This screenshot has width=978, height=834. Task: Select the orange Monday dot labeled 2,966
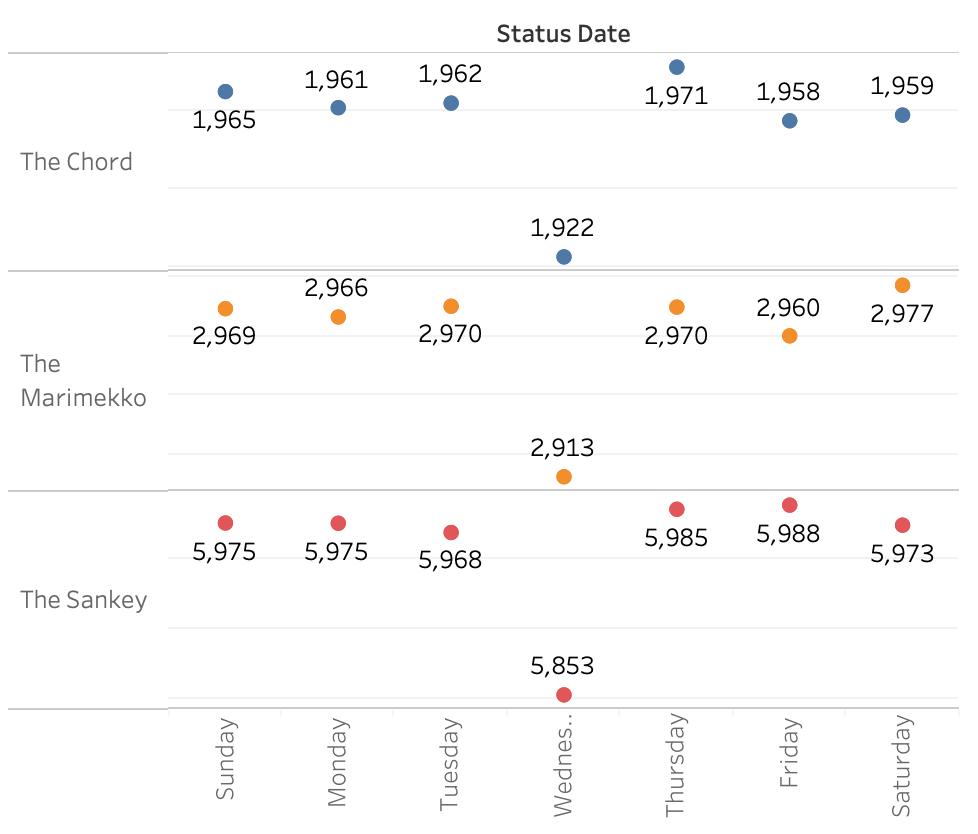(x=338, y=317)
